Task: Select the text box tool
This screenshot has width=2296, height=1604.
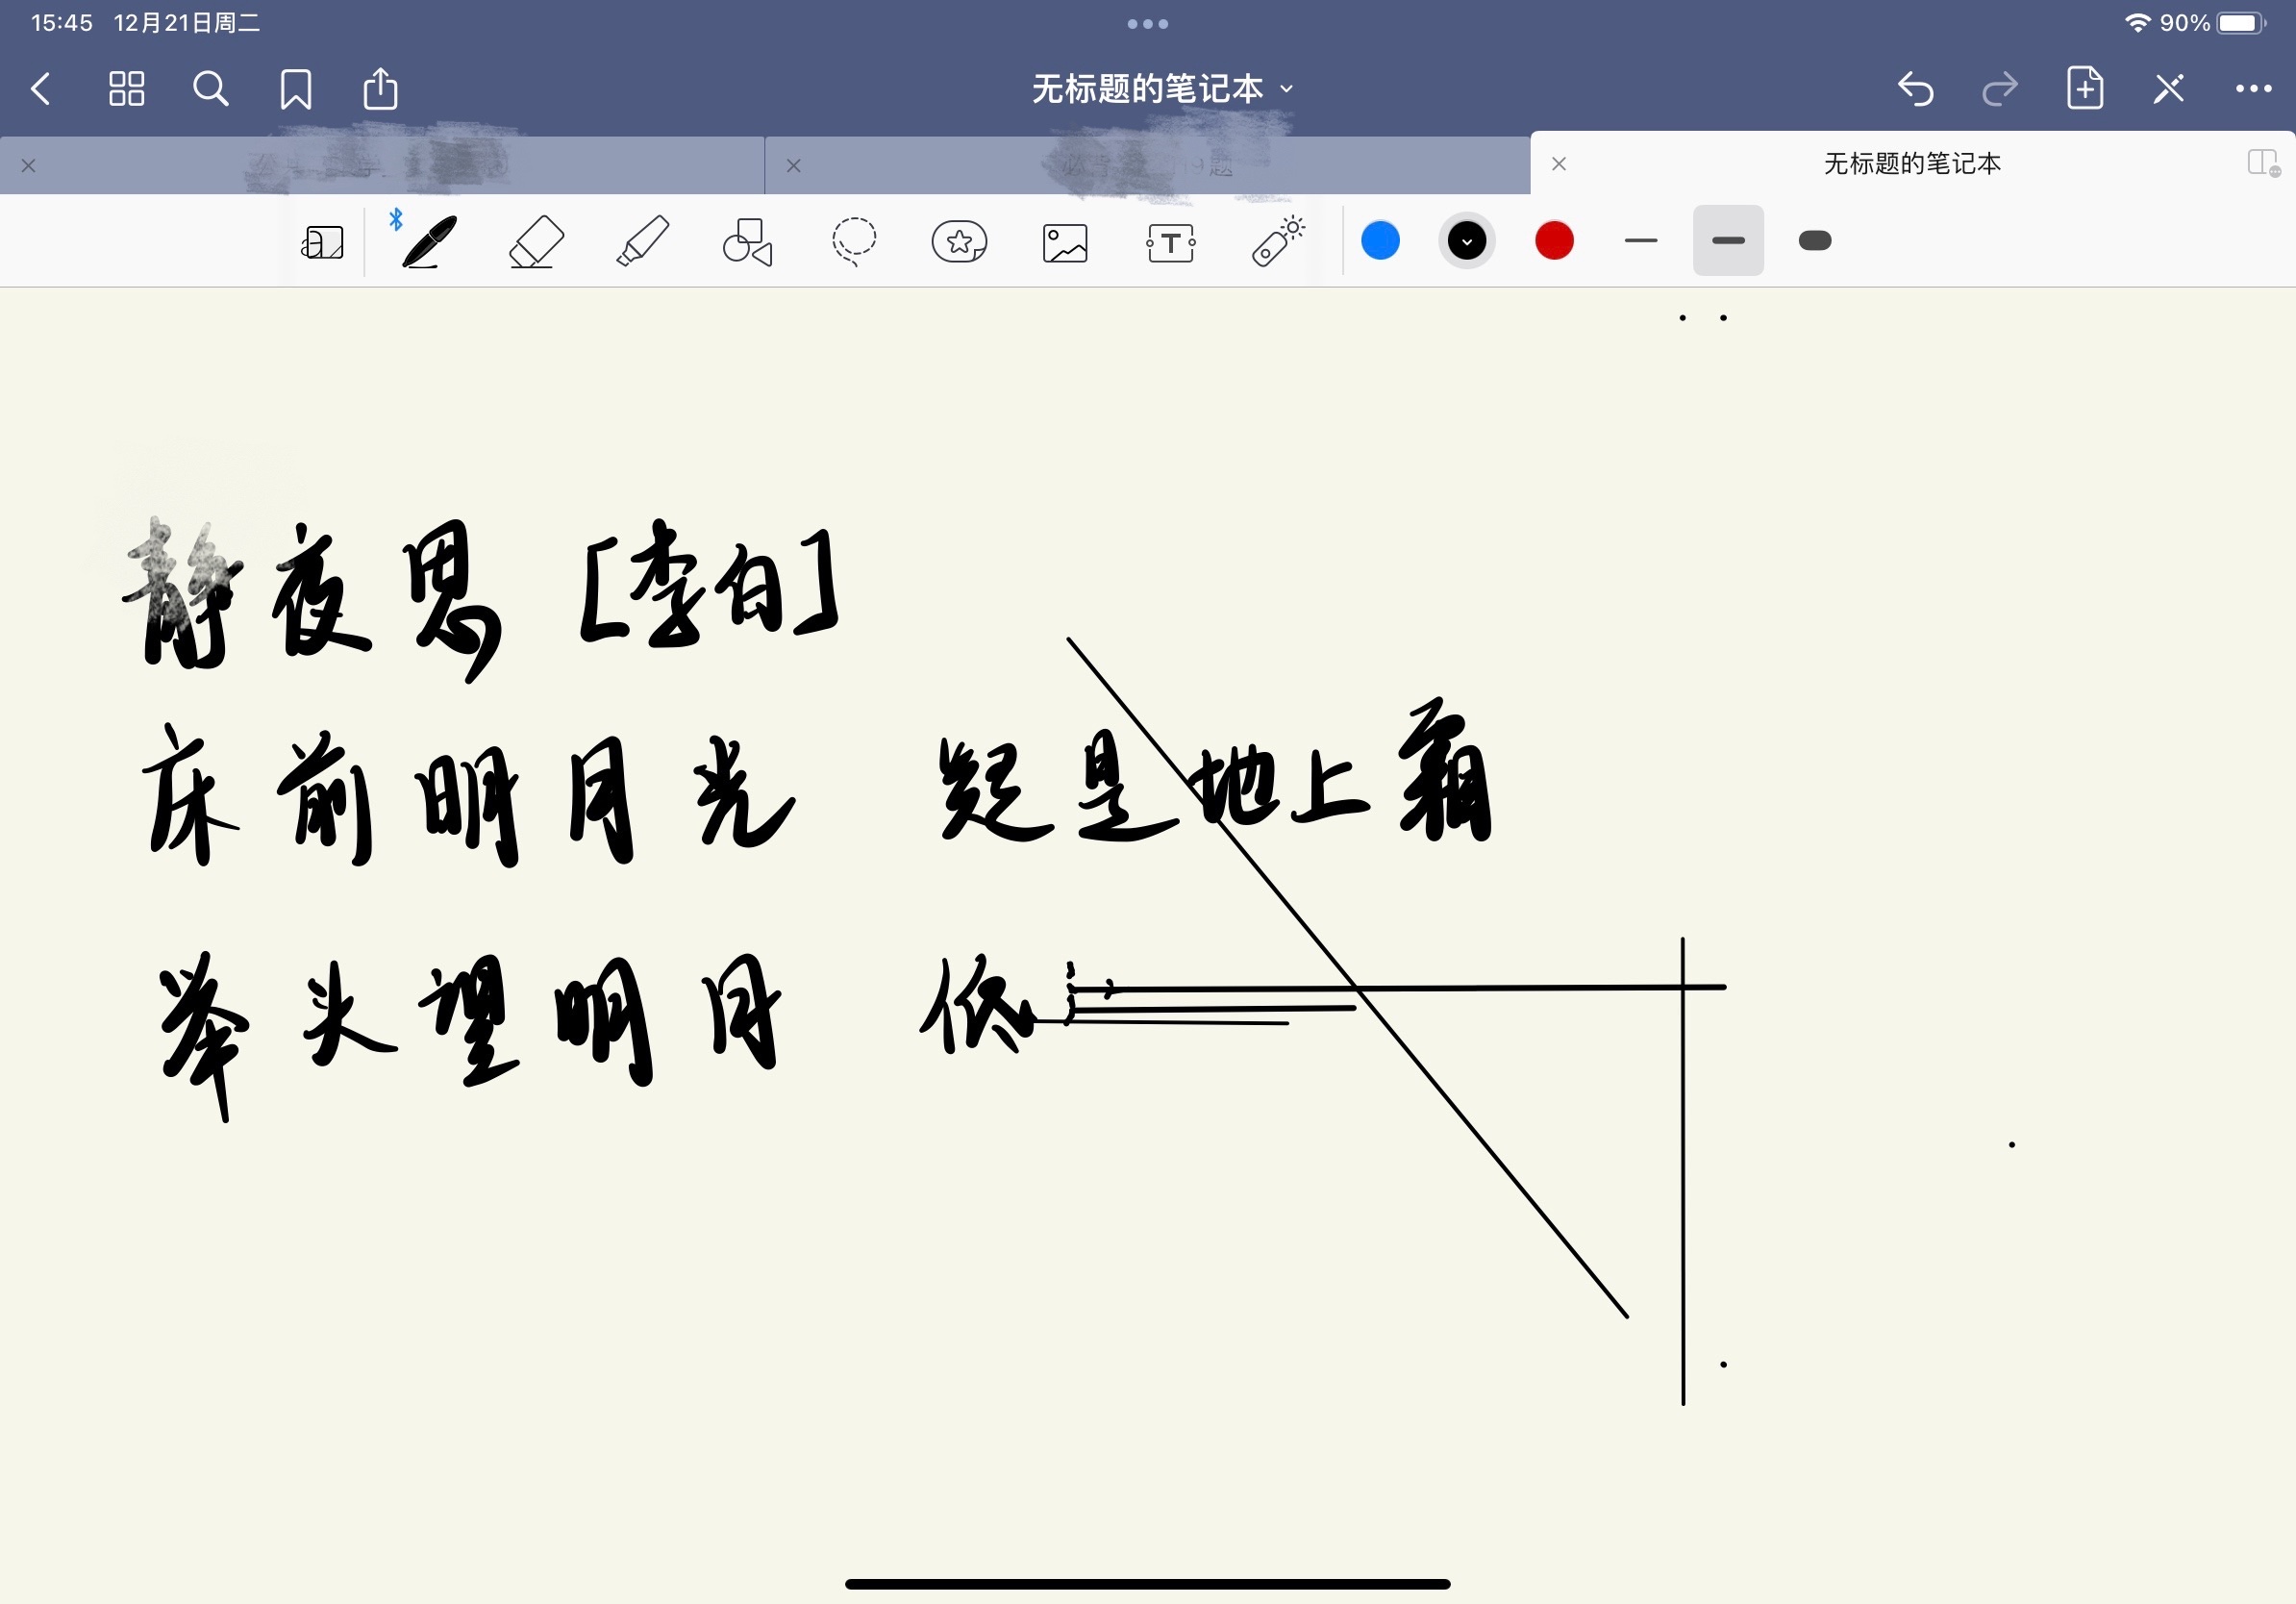Action: coord(1171,243)
